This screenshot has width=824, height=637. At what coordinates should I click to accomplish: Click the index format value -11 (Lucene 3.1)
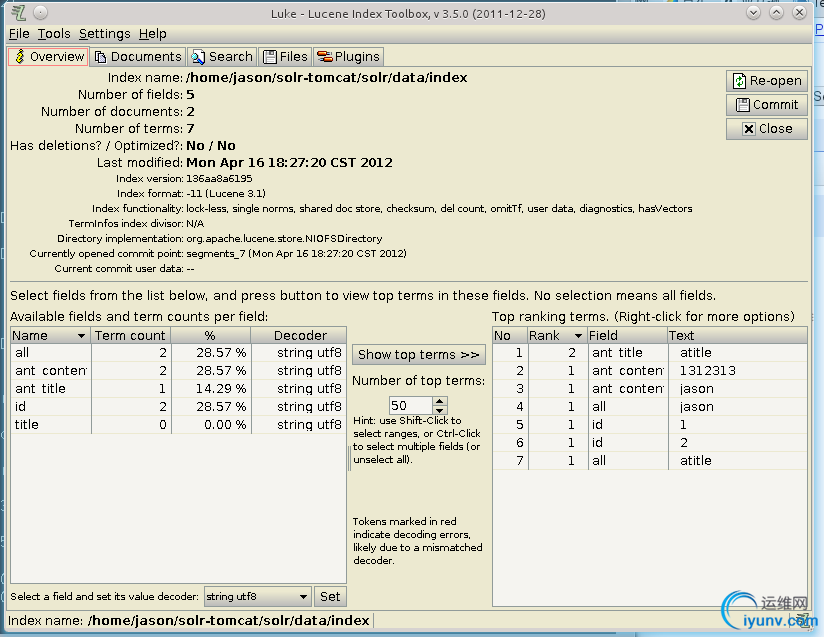[225, 193]
